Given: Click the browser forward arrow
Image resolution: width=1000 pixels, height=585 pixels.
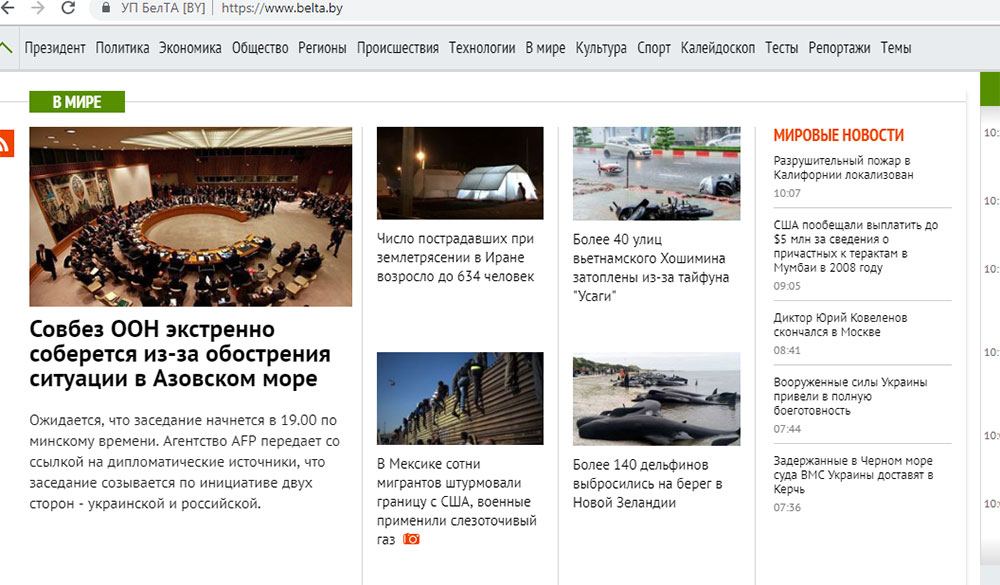Looking at the screenshot, I should 38,8.
